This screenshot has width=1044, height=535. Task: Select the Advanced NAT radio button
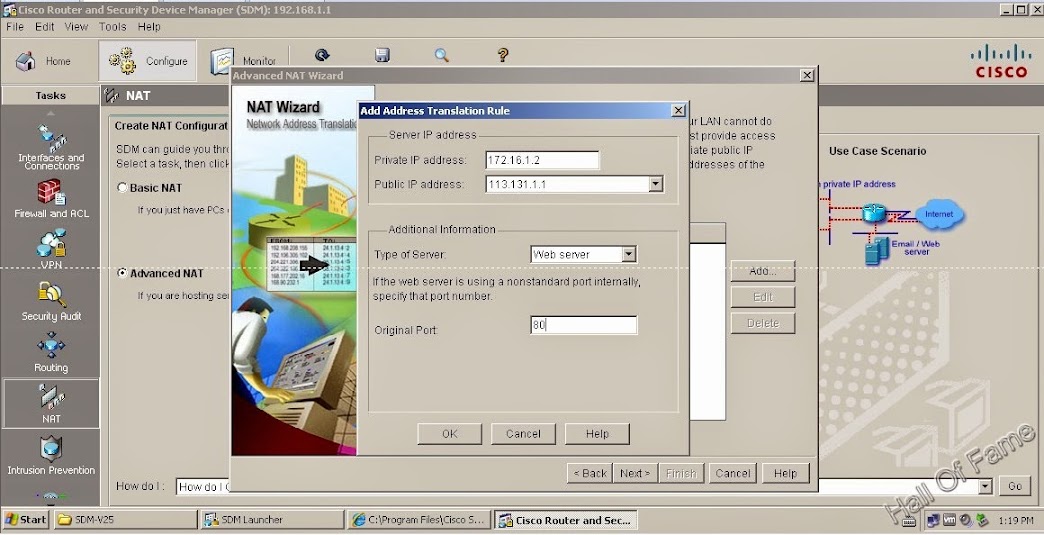click(122, 273)
